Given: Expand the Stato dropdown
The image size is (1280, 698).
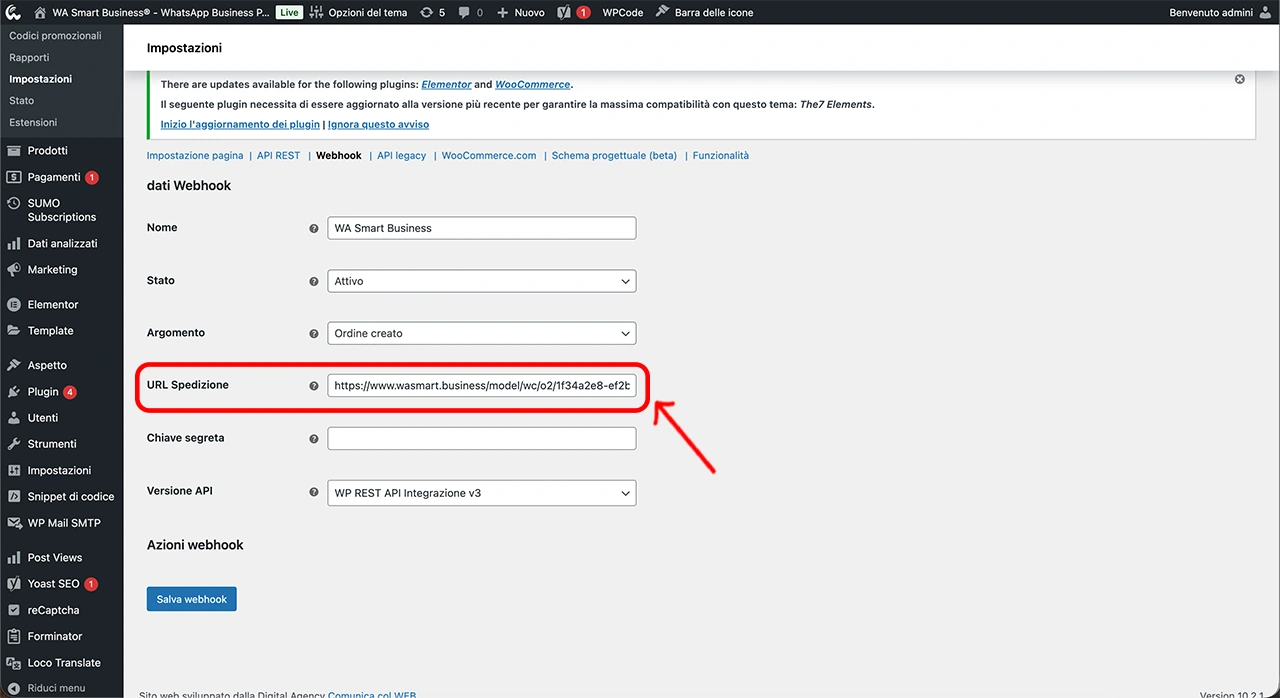Looking at the screenshot, I should tap(481, 281).
